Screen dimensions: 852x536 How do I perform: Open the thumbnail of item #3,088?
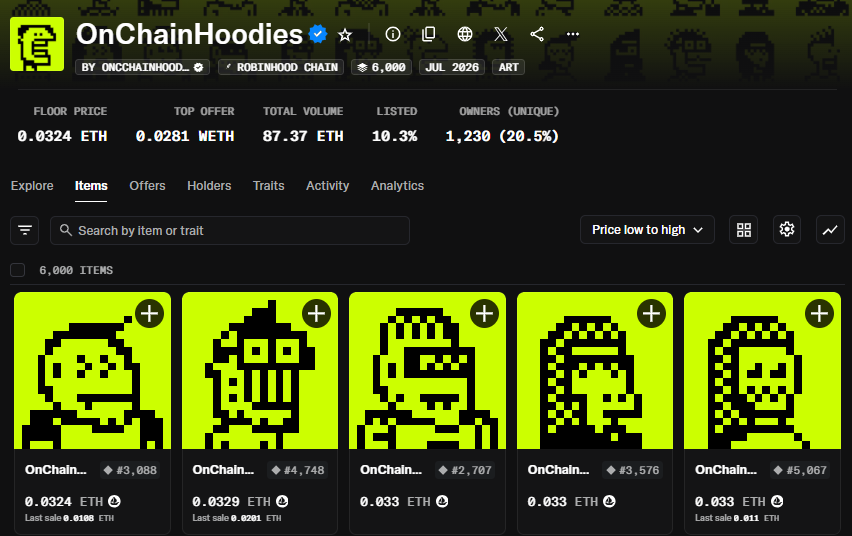tap(92, 371)
